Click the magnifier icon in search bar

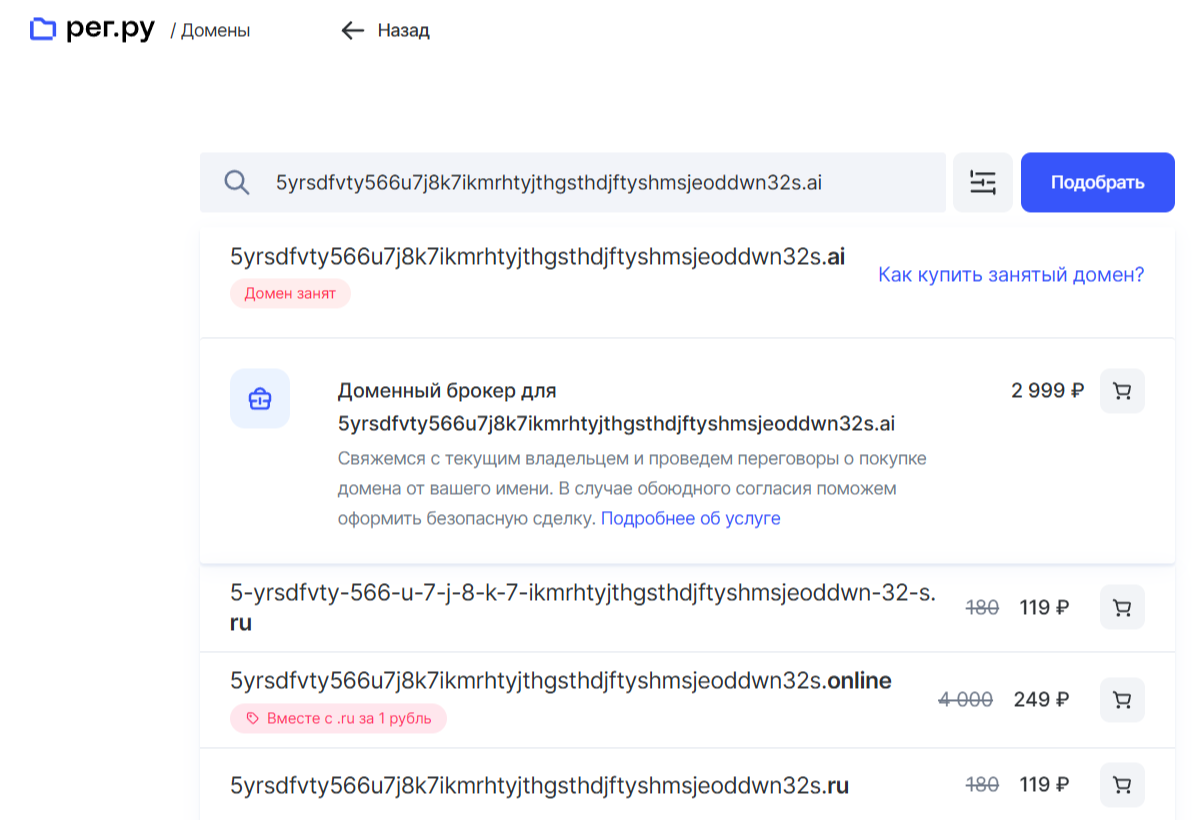(237, 183)
